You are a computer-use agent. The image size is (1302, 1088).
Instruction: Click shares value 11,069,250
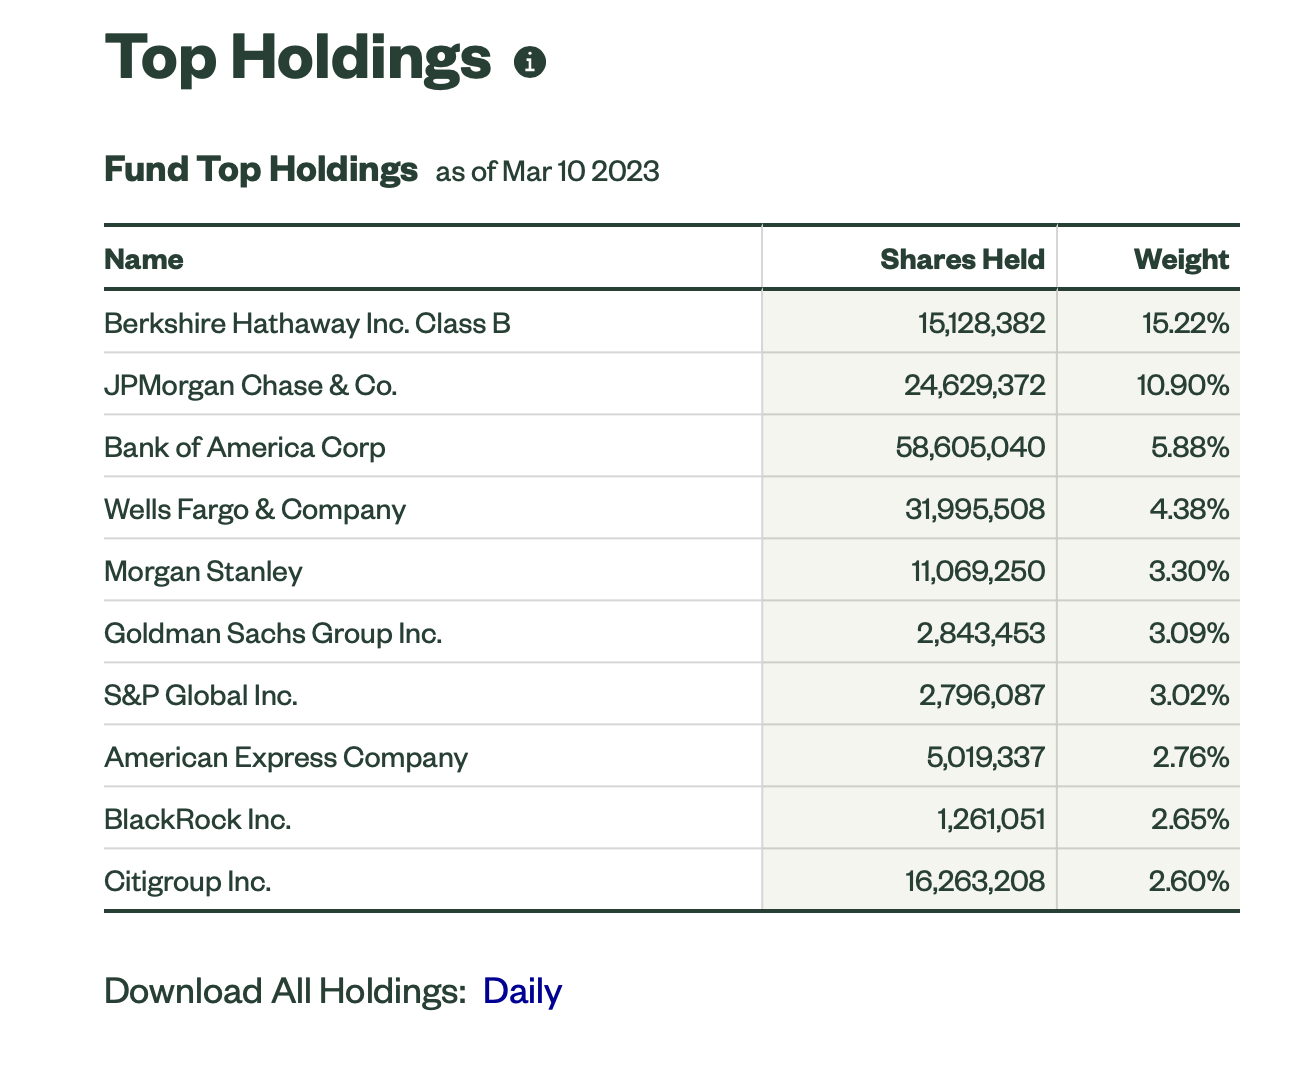pyautogui.click(x=978, y=571)
